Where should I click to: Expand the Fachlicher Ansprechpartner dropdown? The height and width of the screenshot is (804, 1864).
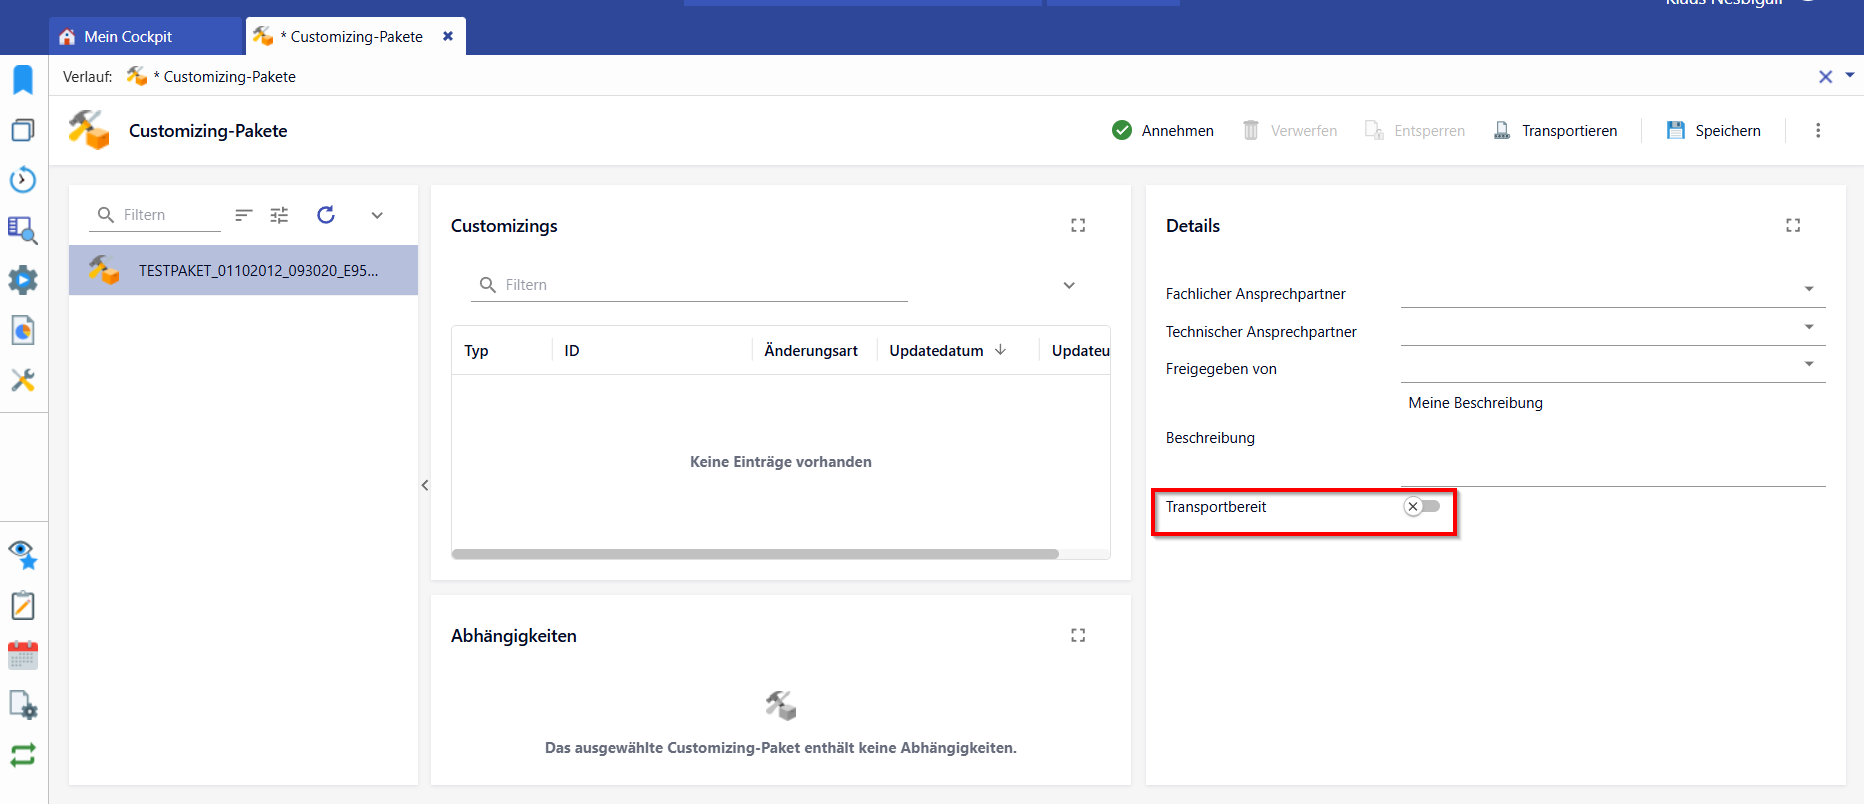tap(1809, 289)
